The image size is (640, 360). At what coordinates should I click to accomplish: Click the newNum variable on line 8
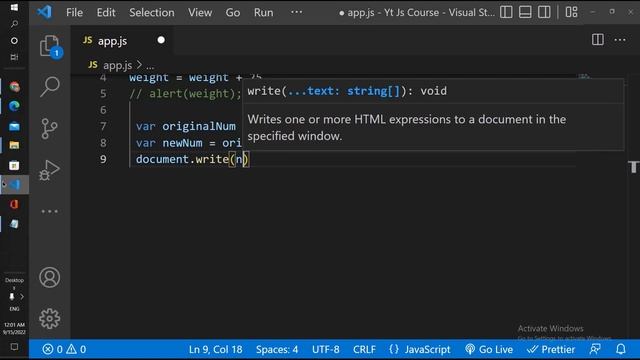(182, 143)
